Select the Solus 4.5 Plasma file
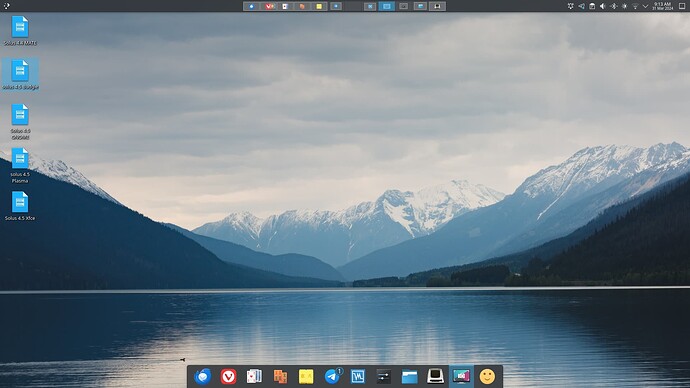The height and width of the screenshot is (388, 690). (20, 165)
